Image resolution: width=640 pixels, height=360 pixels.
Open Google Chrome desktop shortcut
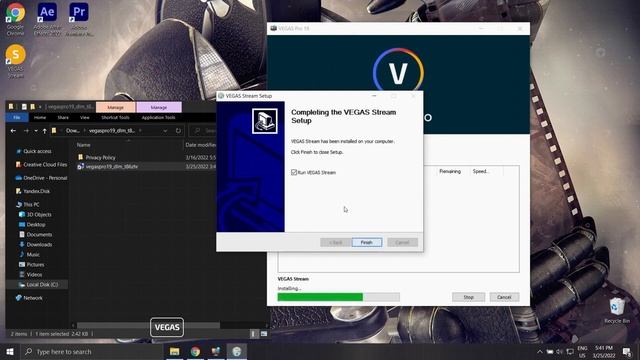pyautogui.click(x=15, y=20)
